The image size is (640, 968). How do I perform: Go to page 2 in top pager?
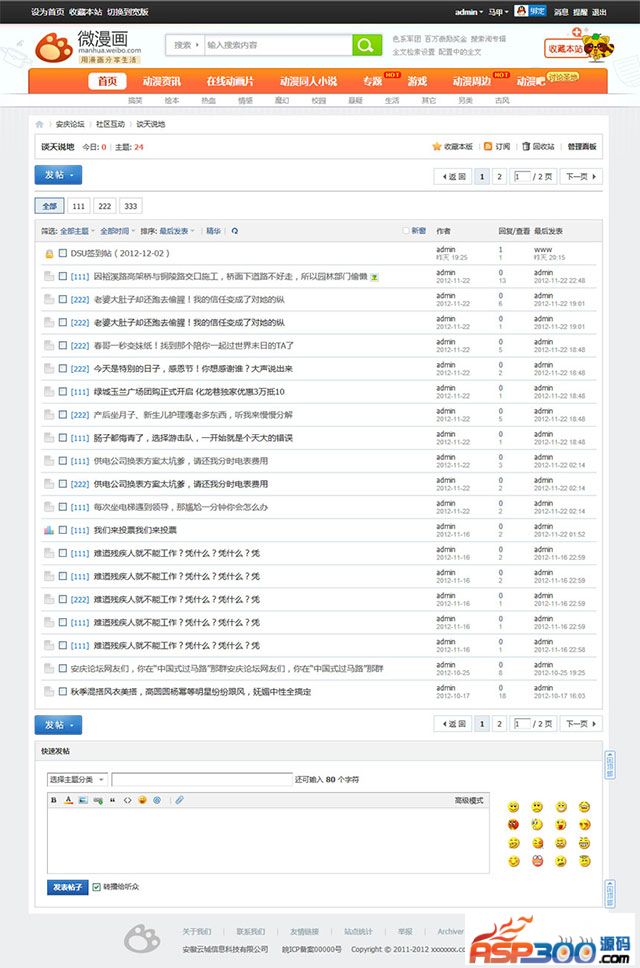[499, 177]
